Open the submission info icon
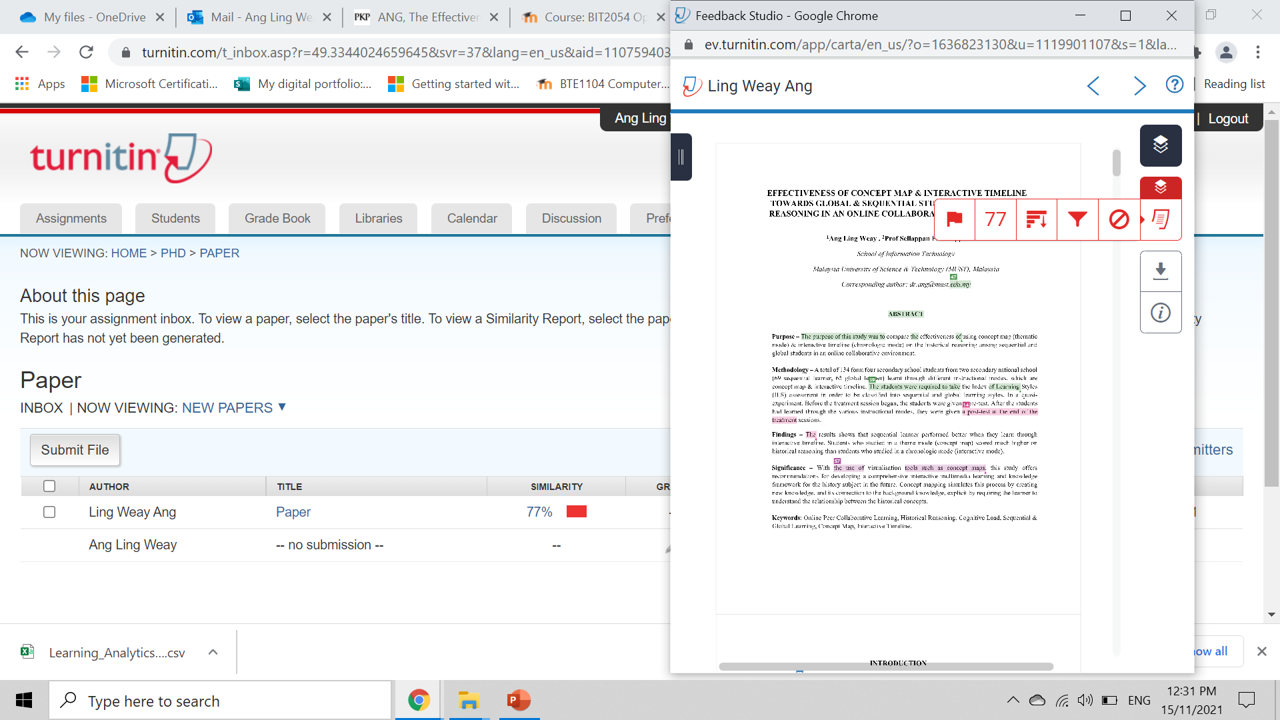Image resolution: width=1280 pixels, height=720 pixels. coord(1160,313)
